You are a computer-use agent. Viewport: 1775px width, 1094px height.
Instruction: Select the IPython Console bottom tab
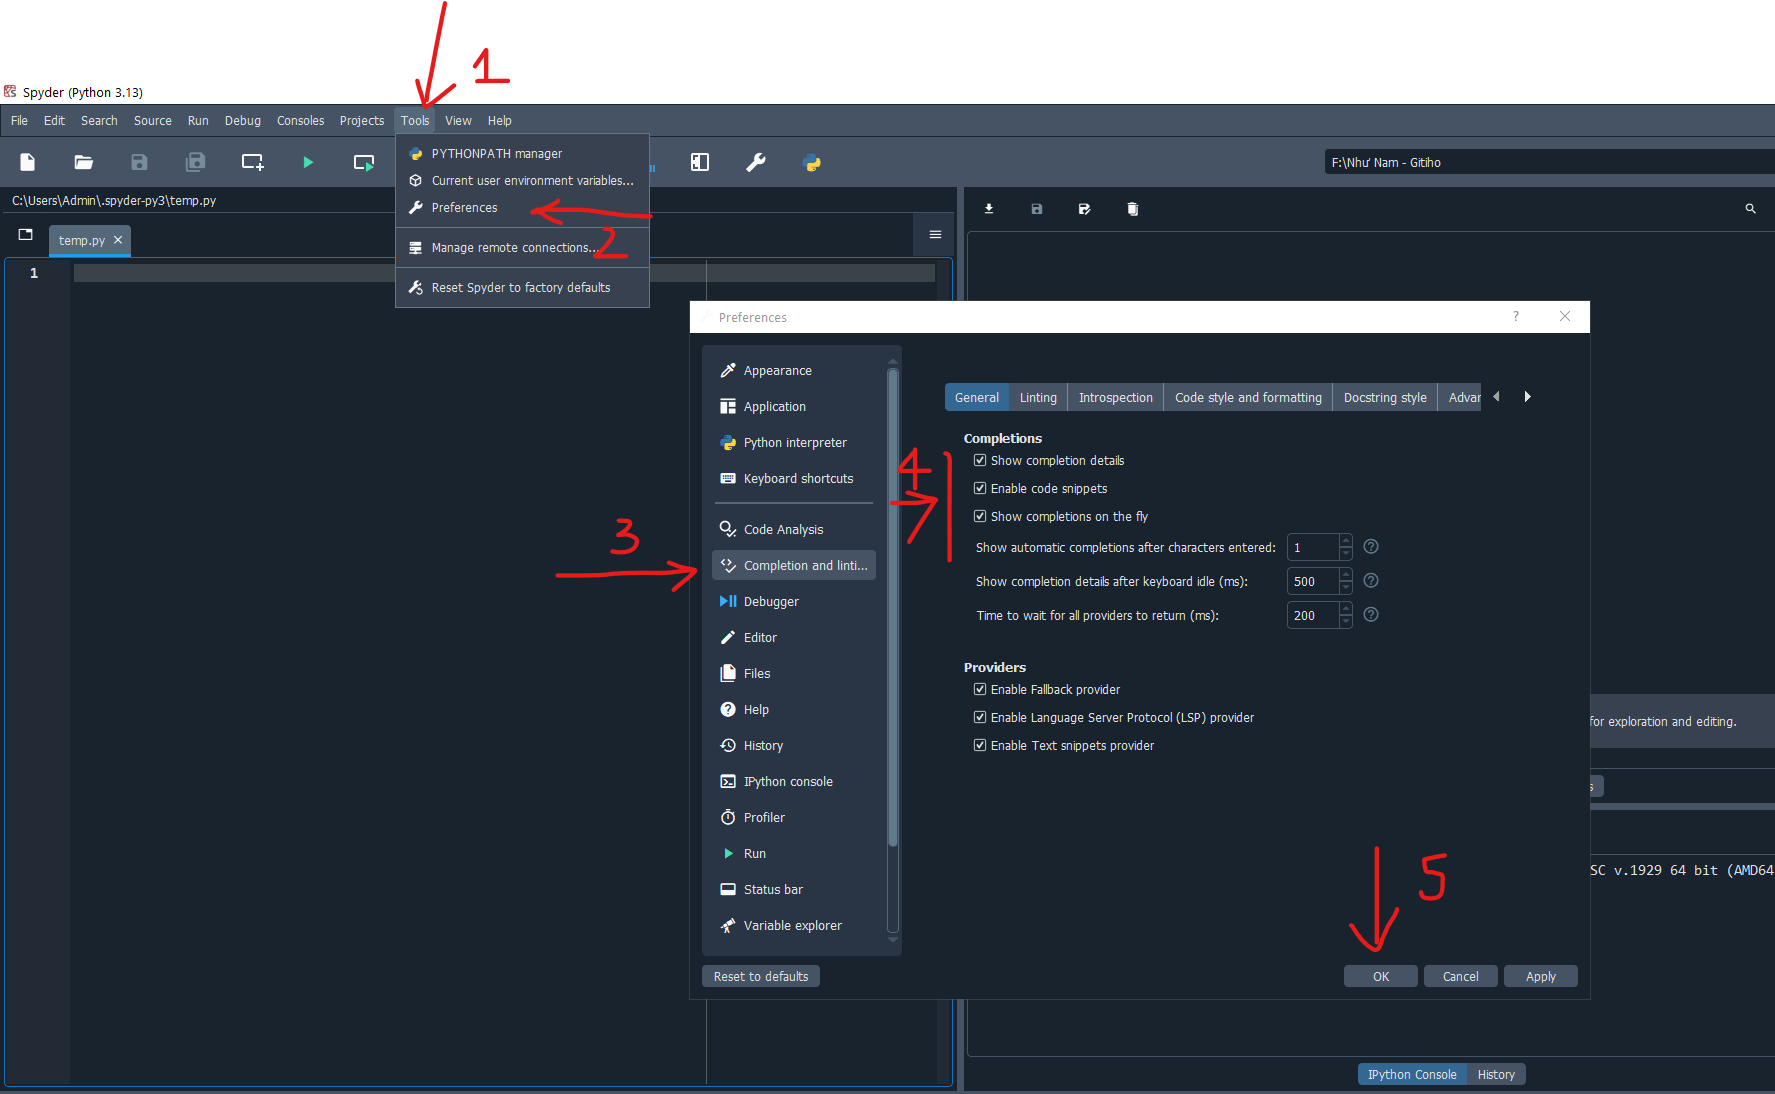1412,1074
